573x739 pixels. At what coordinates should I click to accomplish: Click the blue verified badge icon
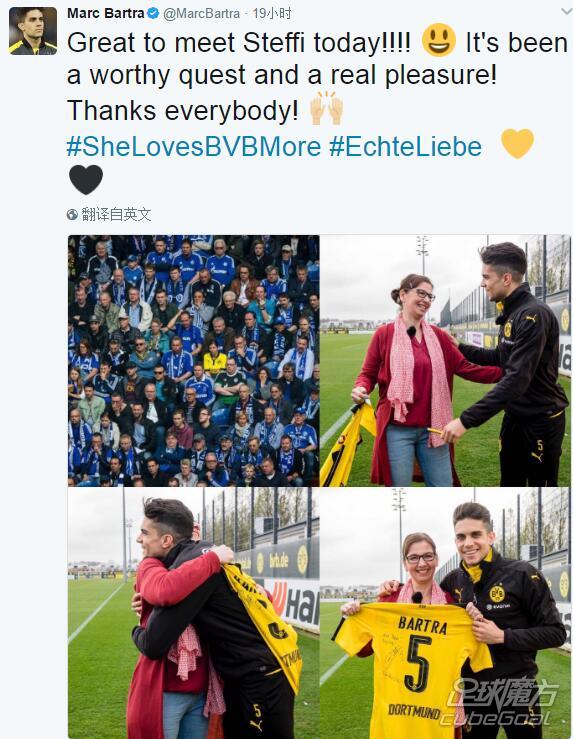(x=153, y=14)
